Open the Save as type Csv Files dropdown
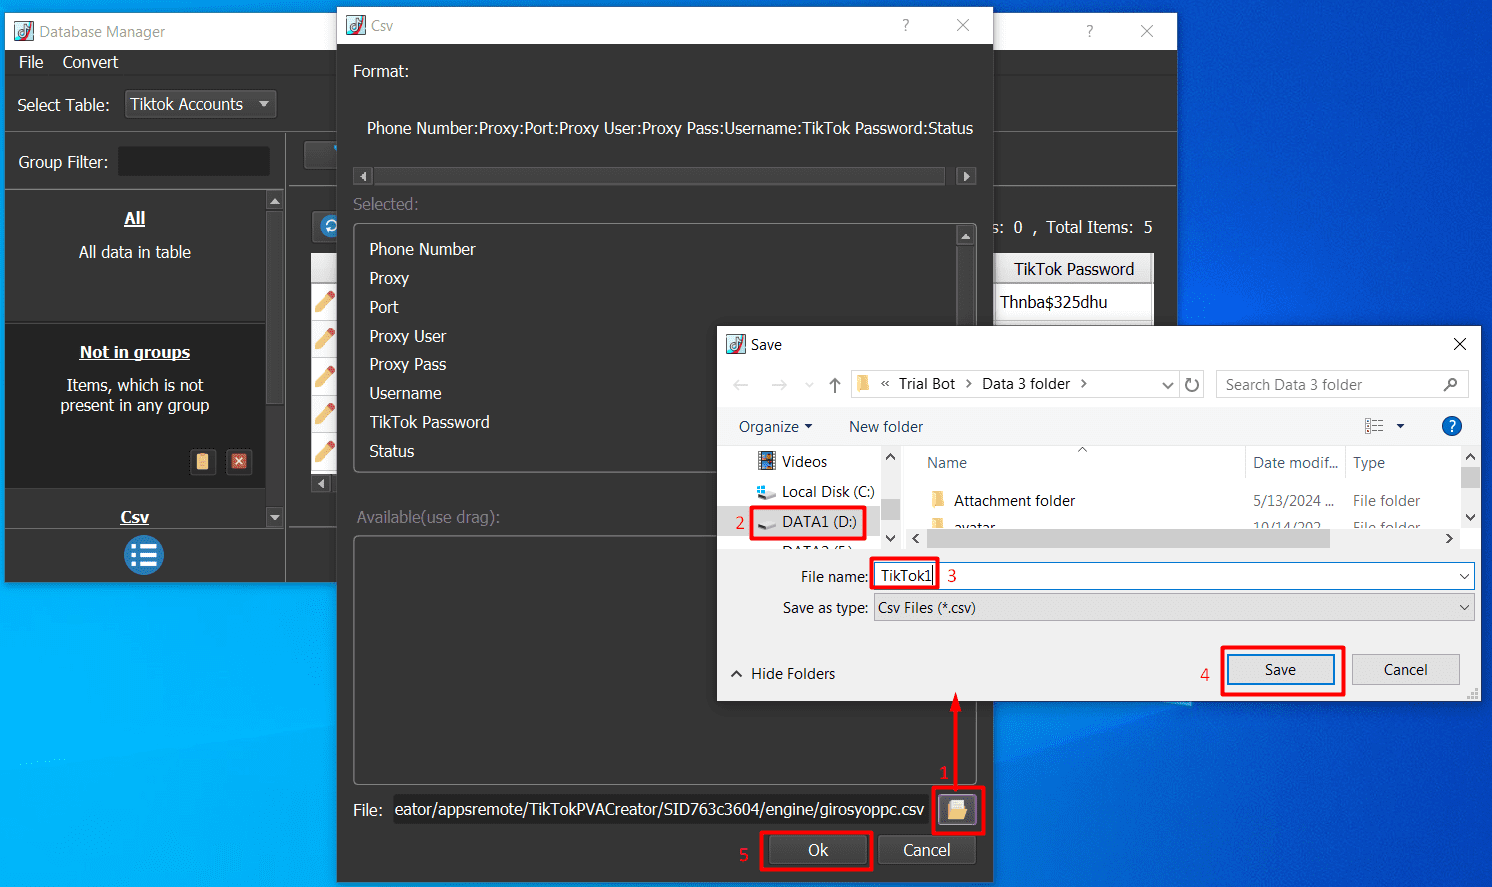The image size is (1492, 887). click(x=1173, y=607)
